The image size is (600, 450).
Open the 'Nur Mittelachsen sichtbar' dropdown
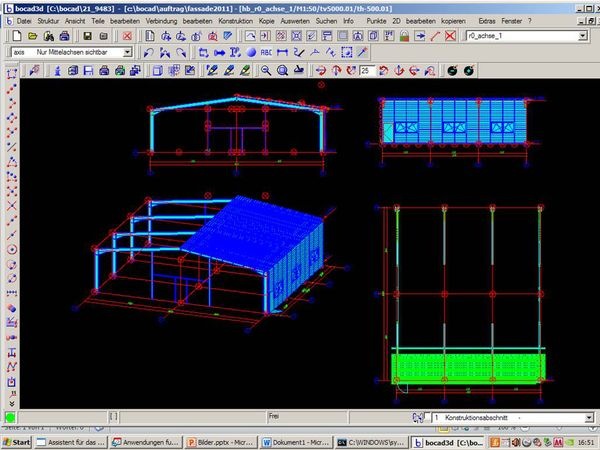tap(127, 52)
